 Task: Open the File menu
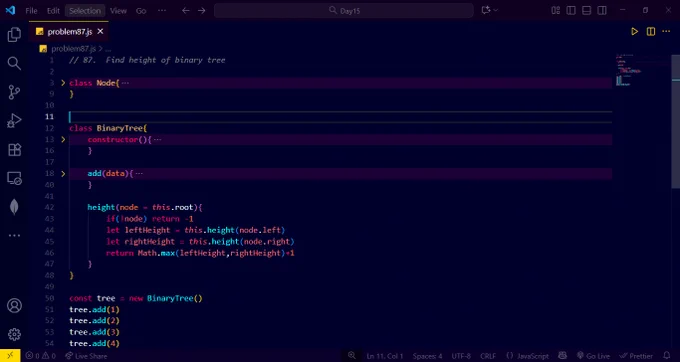pos(31,11)
